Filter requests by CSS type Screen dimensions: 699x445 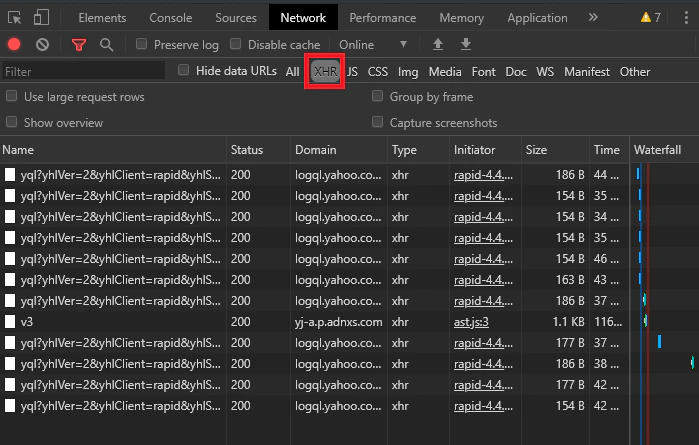pos(378,72)
